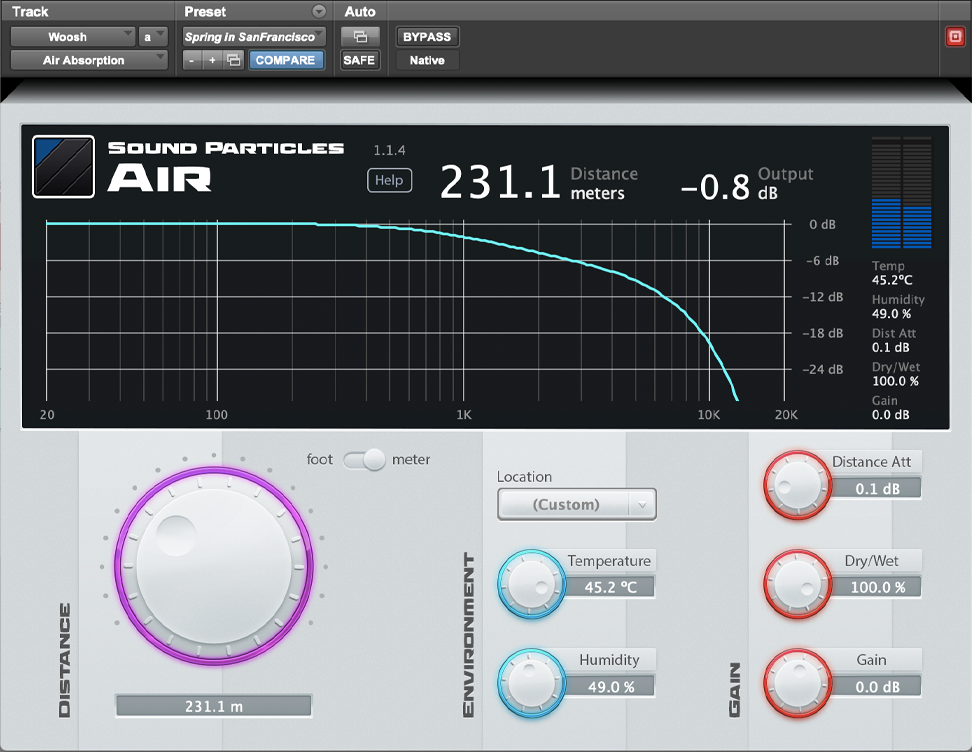972x752 pixels.
Task: Click the Distance Att knob
Action: (x=797, y=485)
